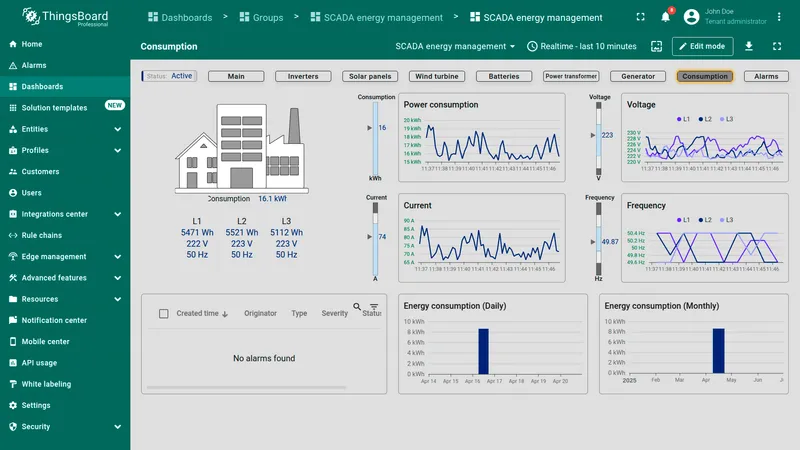The width and height of the screenshot is (800, 450).
Task: Open the notifications bell icon
Action: click(x=665, y=17)
